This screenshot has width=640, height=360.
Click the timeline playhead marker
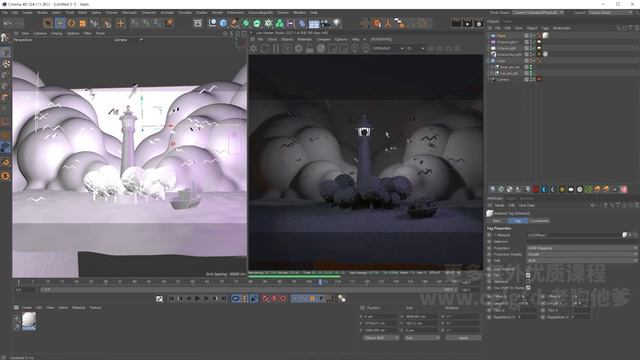pos(320,282)
